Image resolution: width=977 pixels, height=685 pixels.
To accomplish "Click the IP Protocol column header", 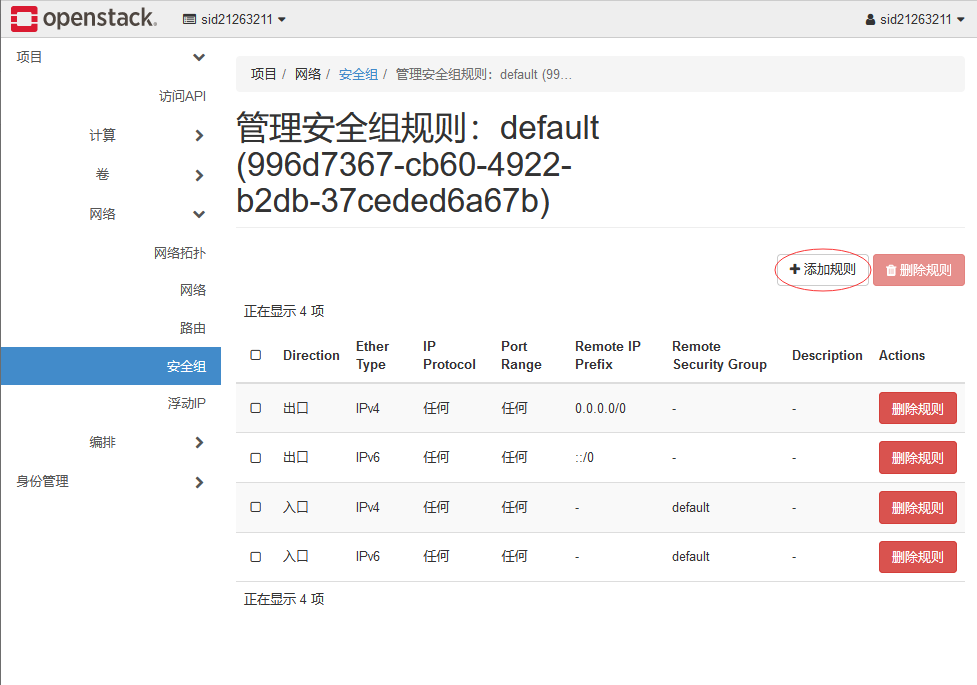I will tap(449, 355).
